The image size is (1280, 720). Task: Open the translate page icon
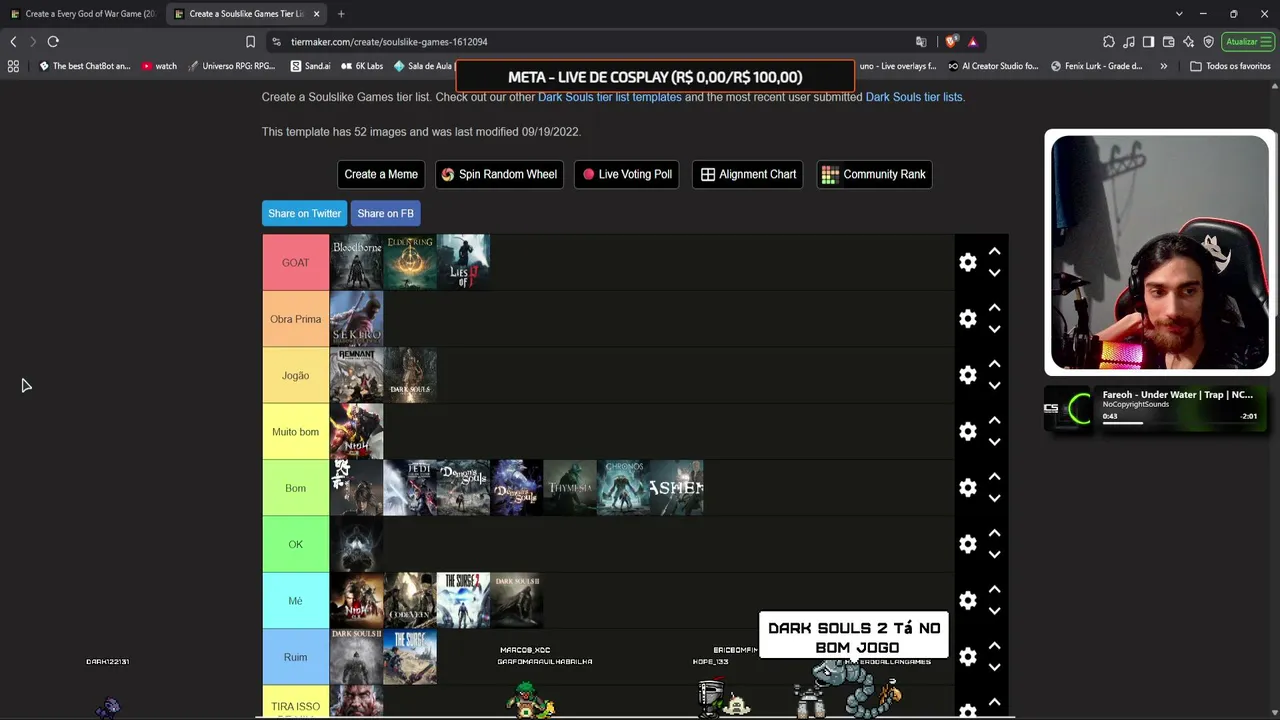point(921,42)
